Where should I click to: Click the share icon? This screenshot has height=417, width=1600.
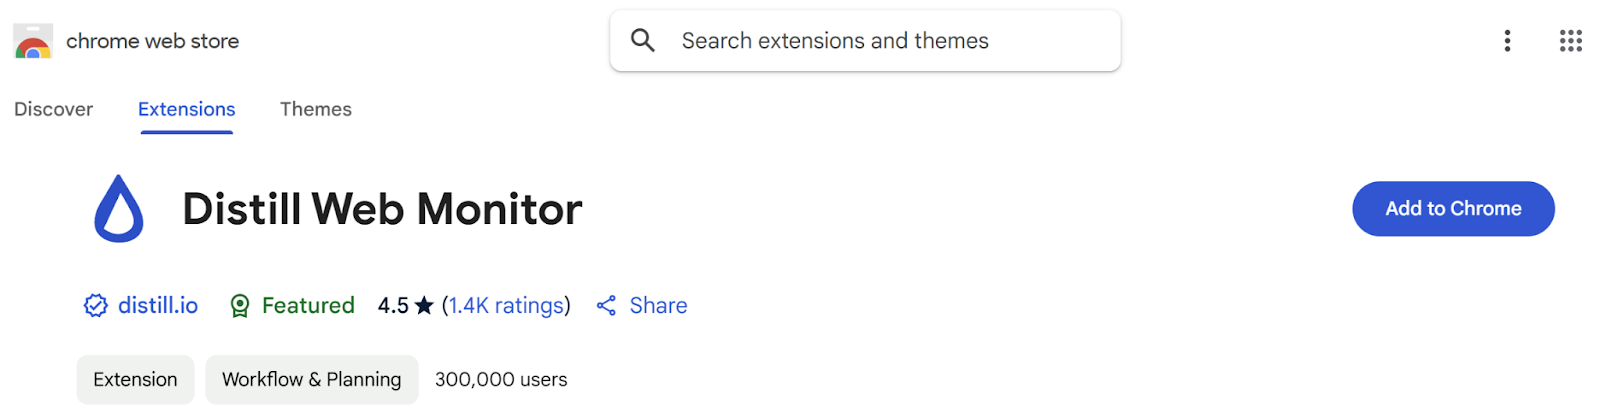pos(606,306)
